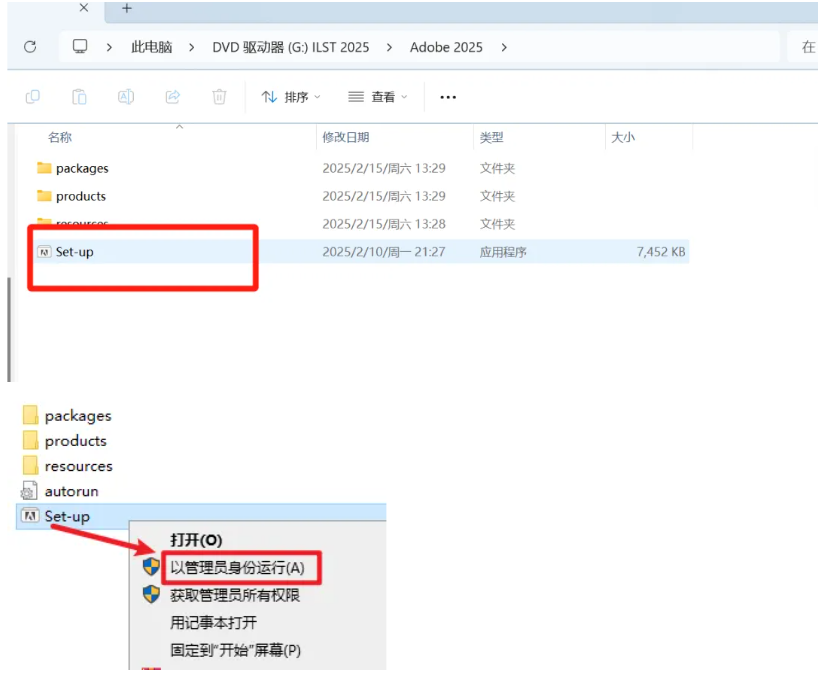Click shield icon beside 获取管理员所有权限

(x=151, y=594)
